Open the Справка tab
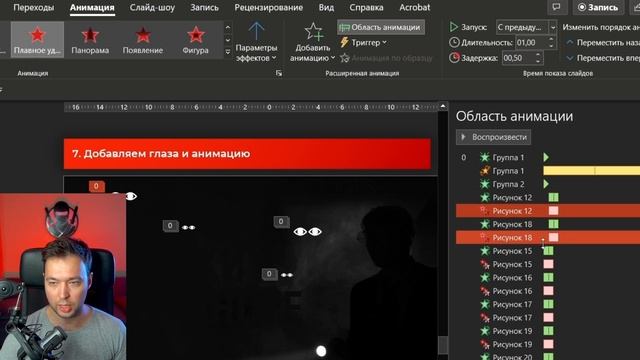This screenshot has width=640, height=360. point(366,7)
